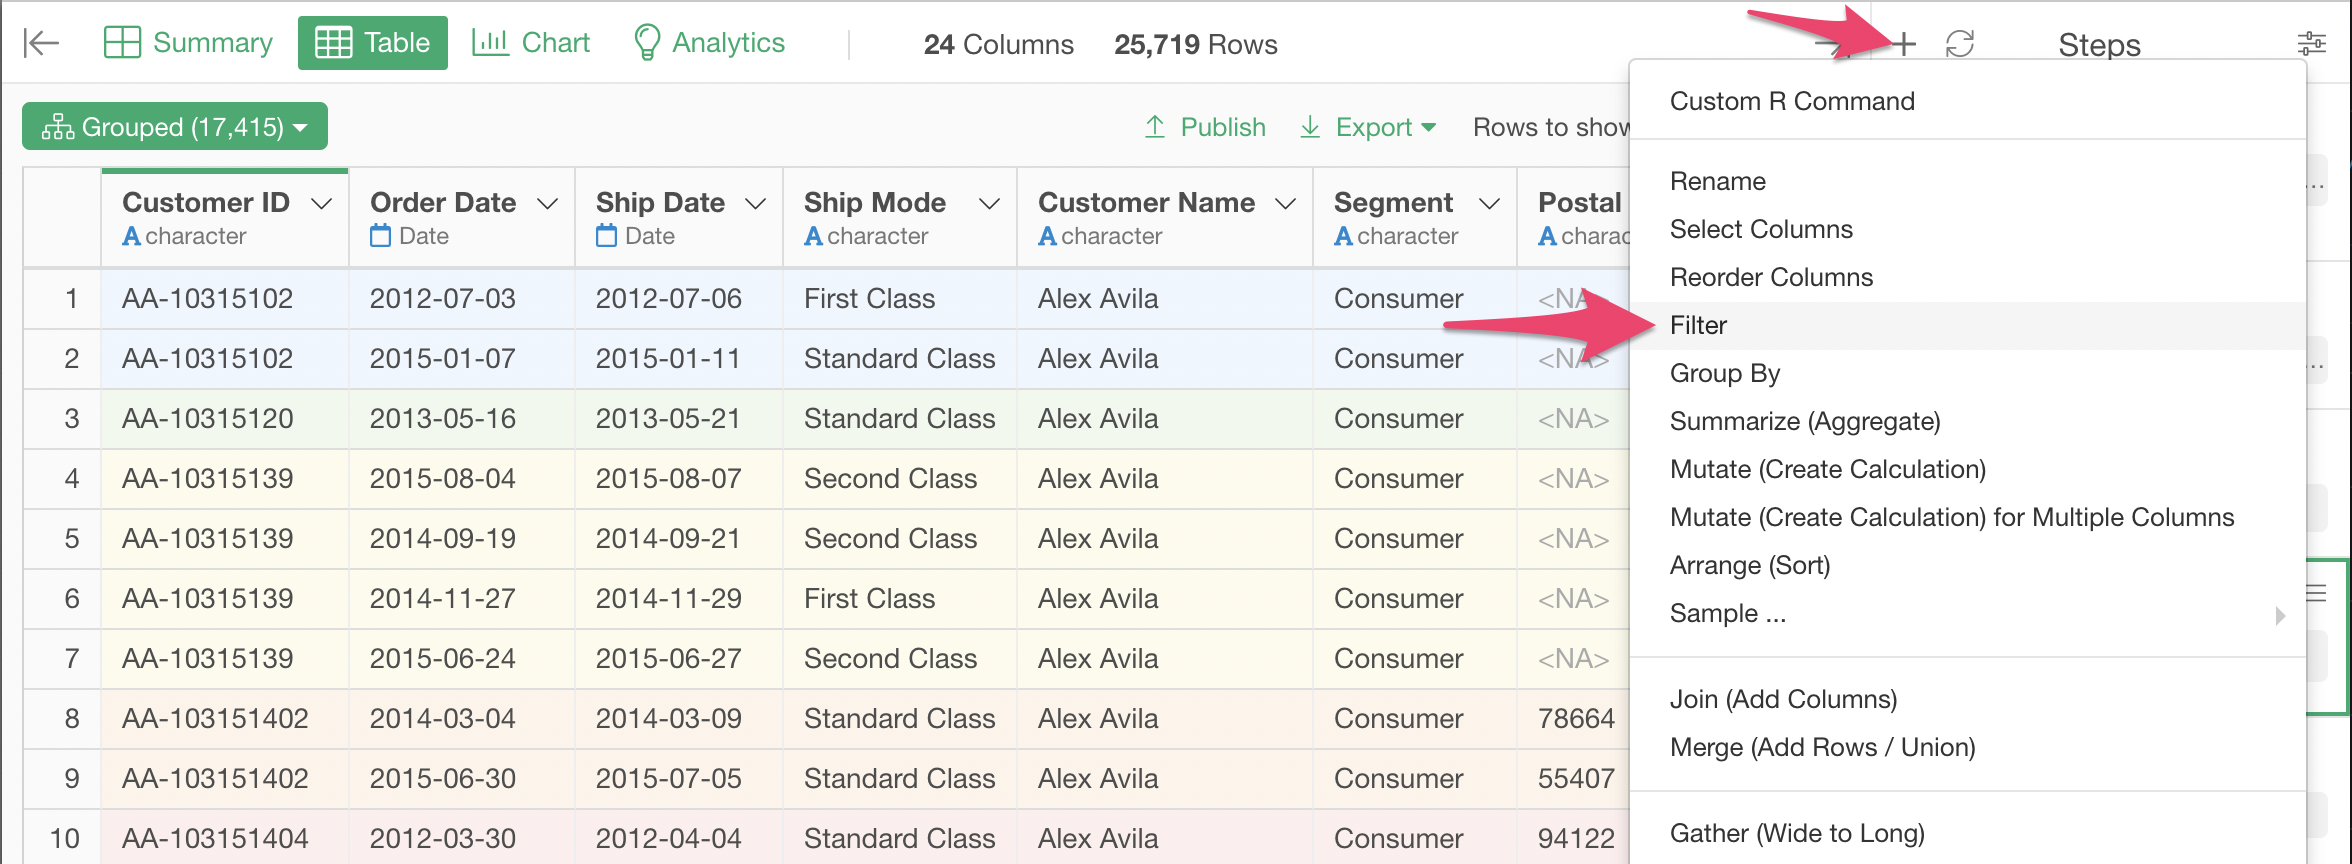Choose Mutate (Create Calculation) menu item
2352x864 pixels.
point(1967,469)
